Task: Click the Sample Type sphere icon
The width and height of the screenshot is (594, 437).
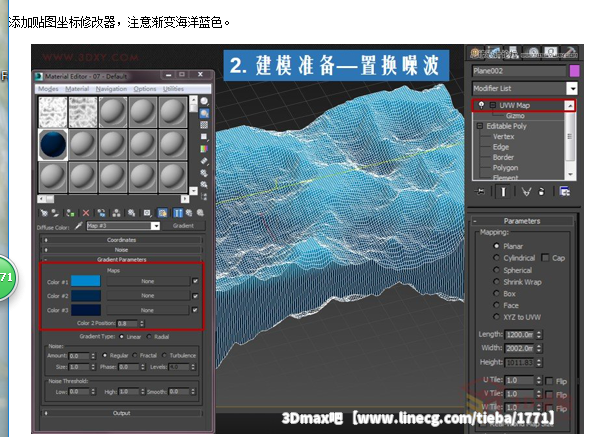Action: [x=204, y=101]
